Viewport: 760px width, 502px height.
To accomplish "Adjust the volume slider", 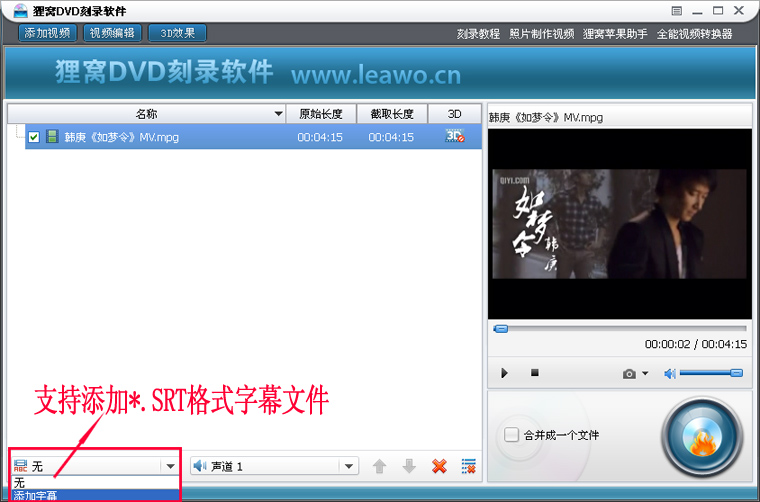I will pyautogui.click(x=711, y=373).
